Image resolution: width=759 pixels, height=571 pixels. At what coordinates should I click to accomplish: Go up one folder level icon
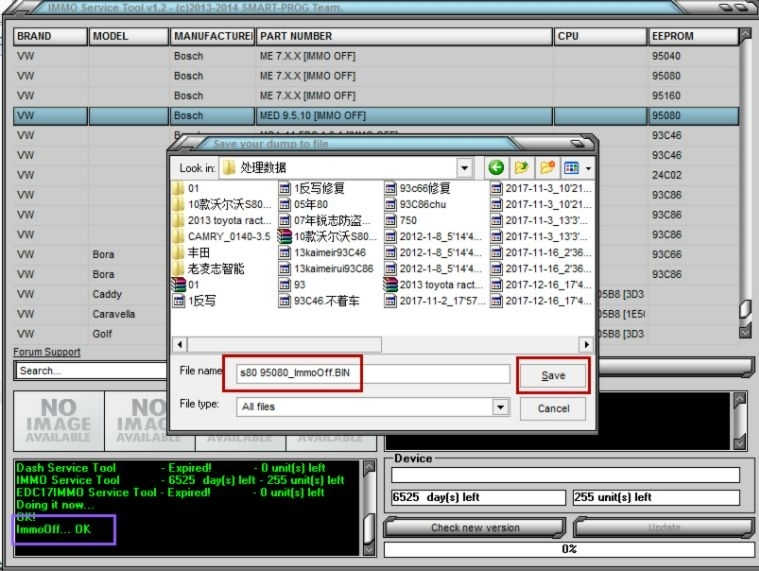521,168
